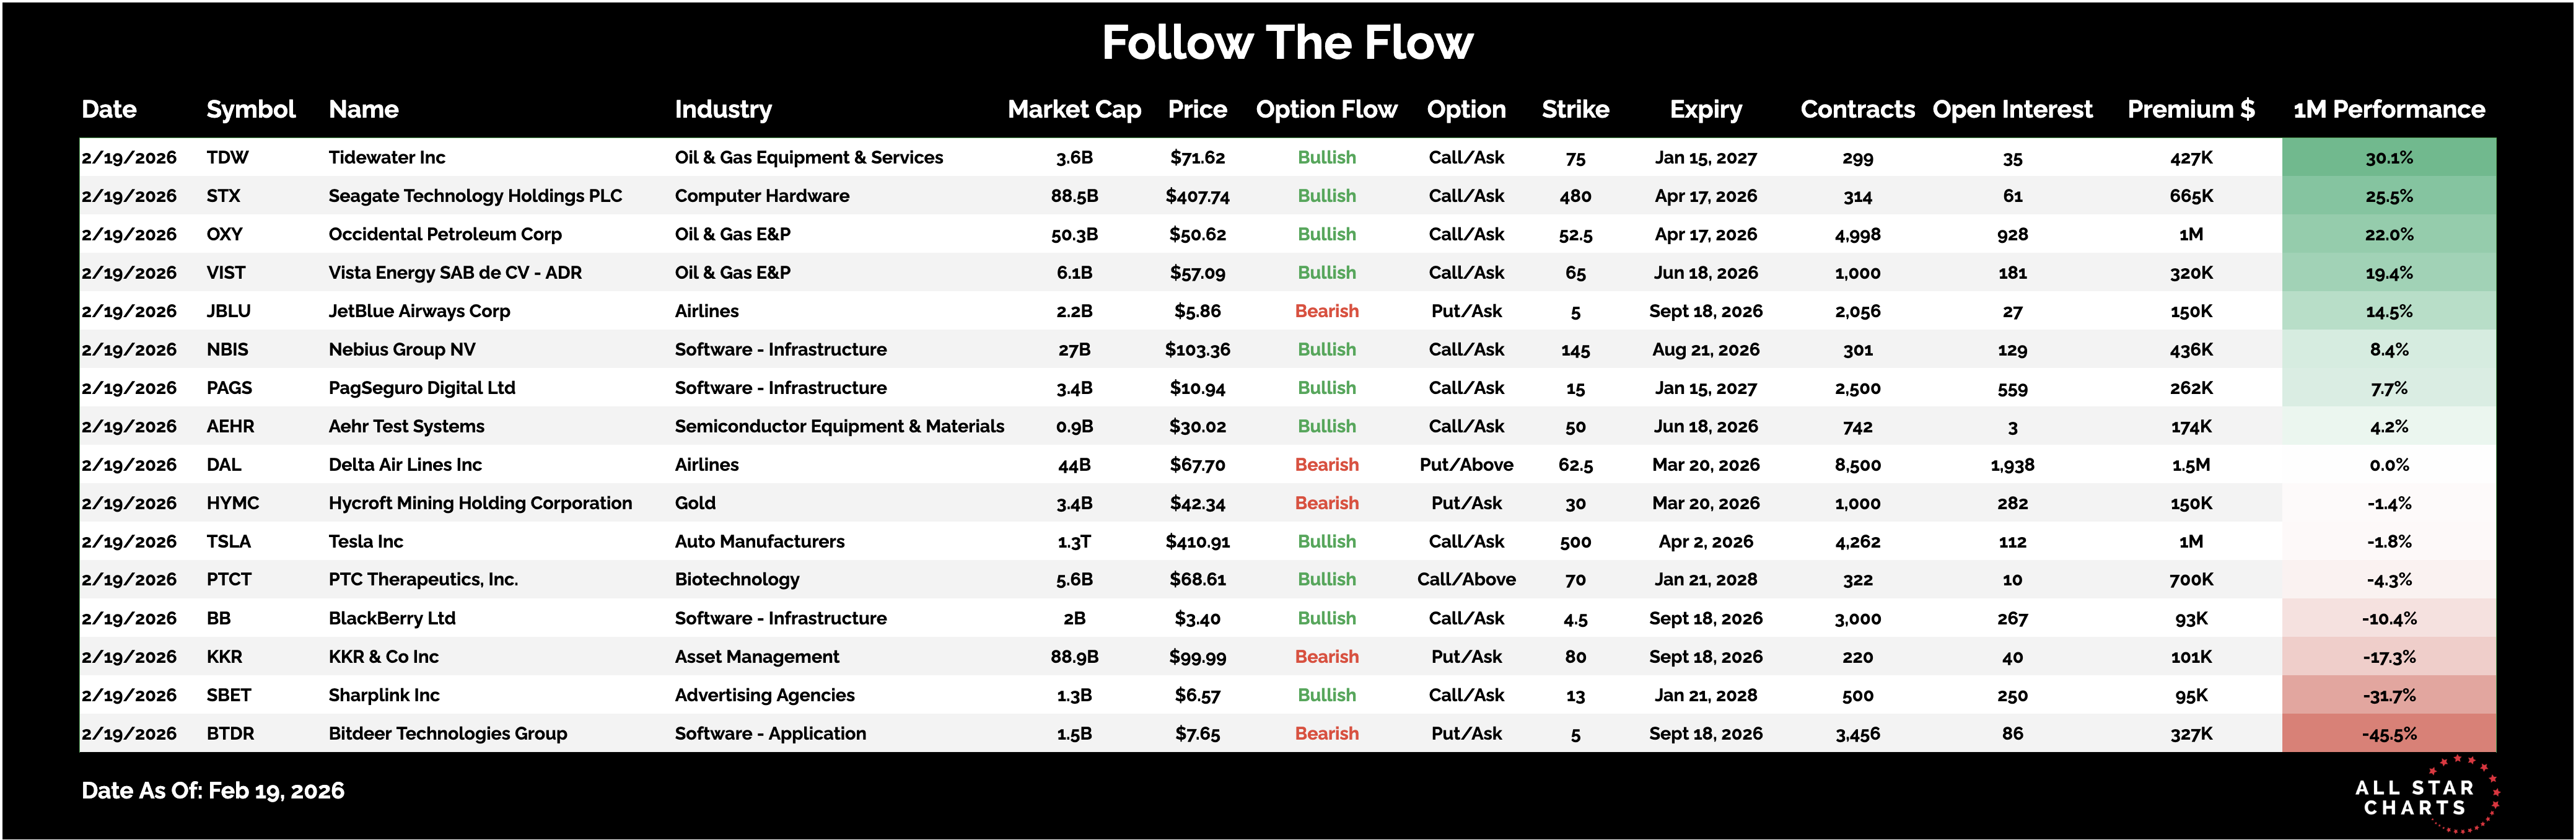
Task: Select the OXY ticker symbol
Action: coord(225,235)
